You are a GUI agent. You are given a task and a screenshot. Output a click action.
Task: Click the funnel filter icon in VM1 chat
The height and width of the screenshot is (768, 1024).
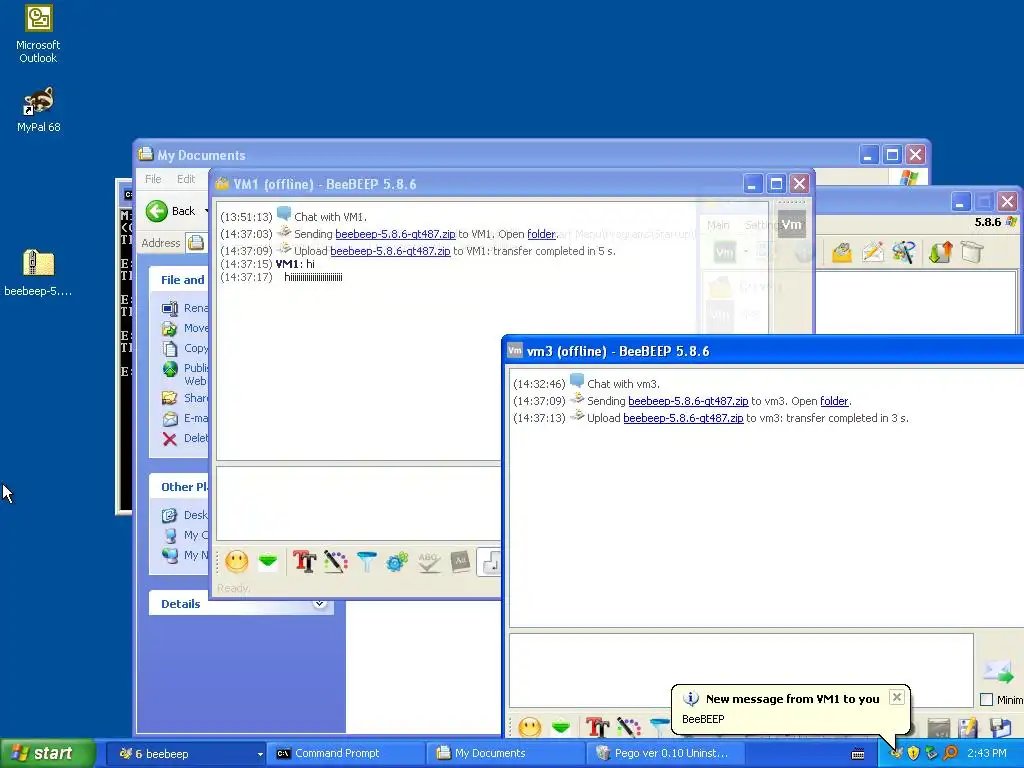366,562
